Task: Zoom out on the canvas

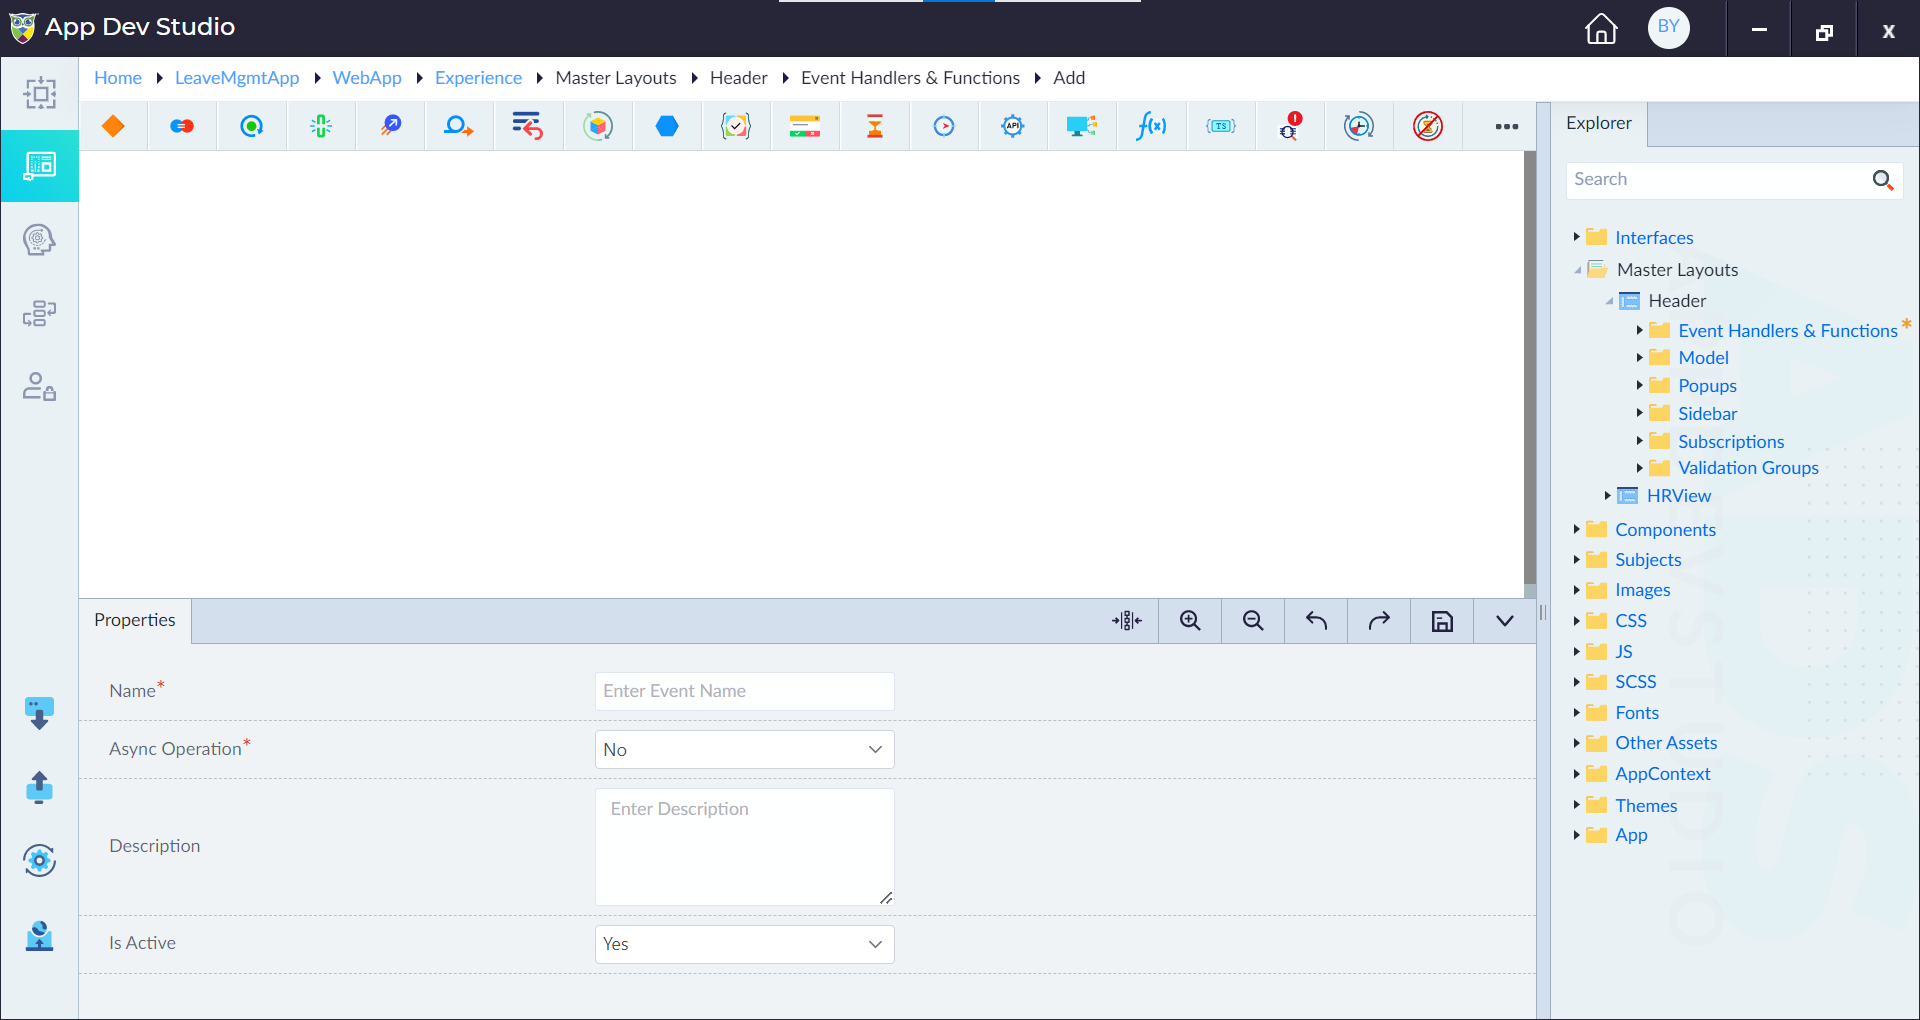Action: (x=1253, y=621)
